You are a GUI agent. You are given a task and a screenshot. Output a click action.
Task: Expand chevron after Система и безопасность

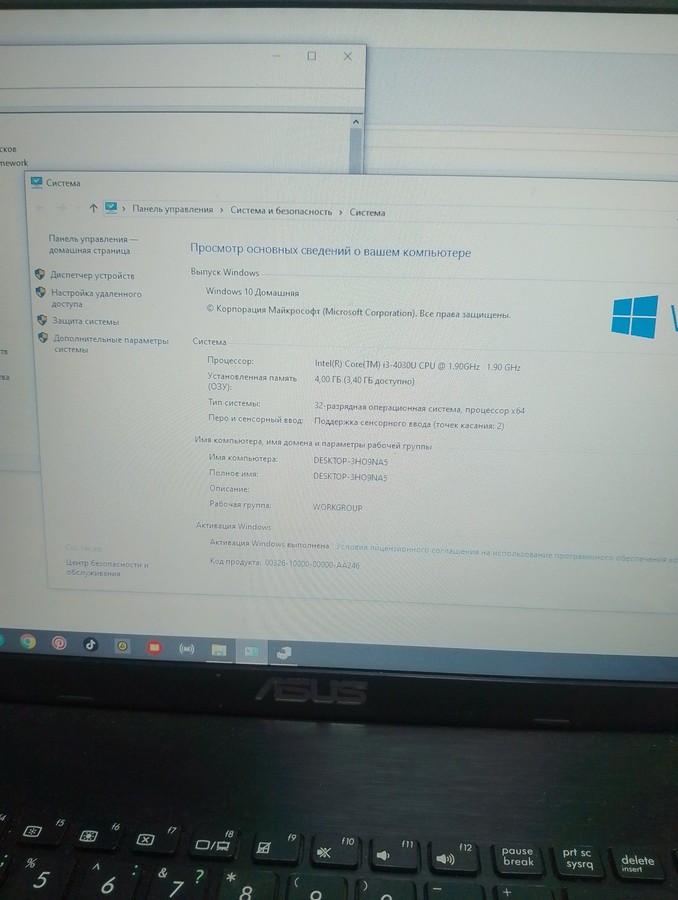[340, 212]
